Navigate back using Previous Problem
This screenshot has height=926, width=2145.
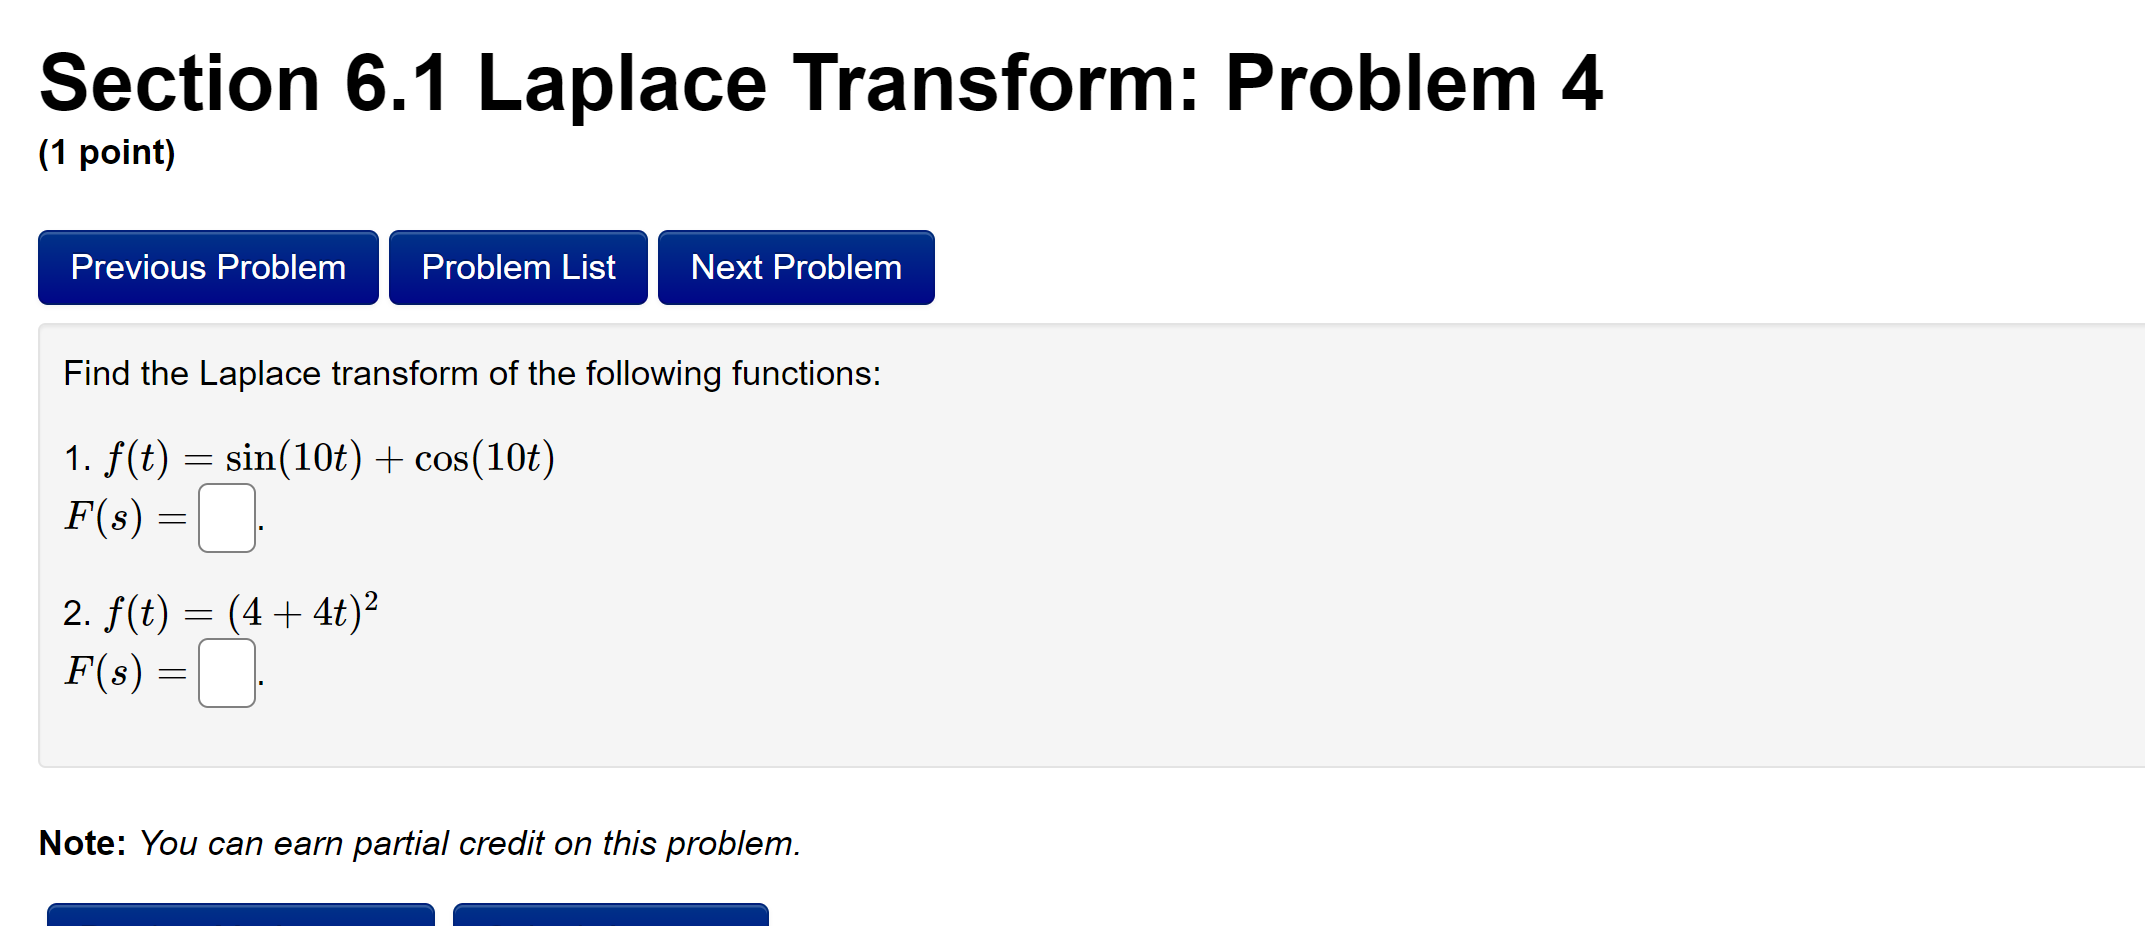[x=207, y=267]
